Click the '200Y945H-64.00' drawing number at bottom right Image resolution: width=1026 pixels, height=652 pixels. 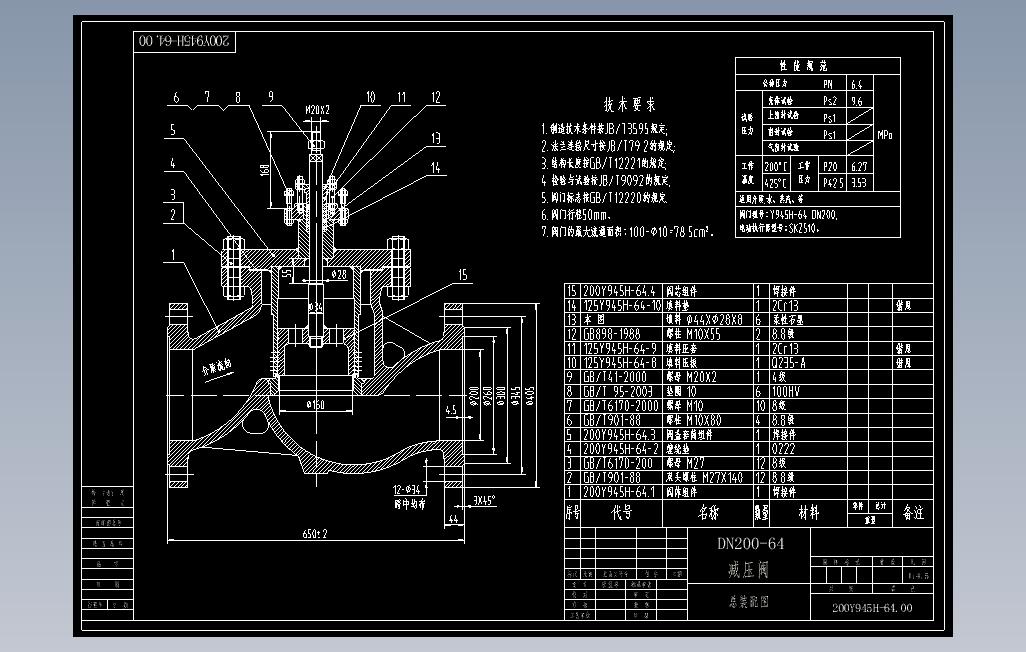[x=872, y=608]
